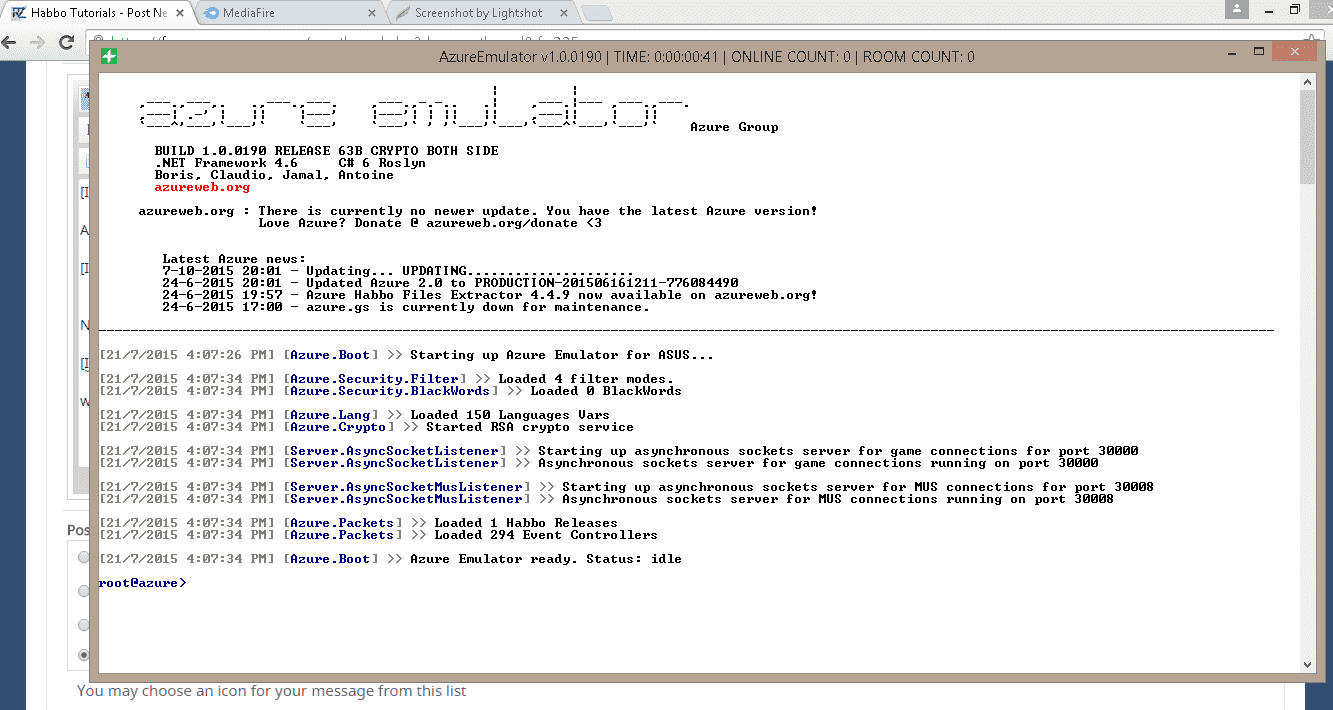Click 'There is currently no newer update' message
The image size is (1333, 710).
coord(537,211)
